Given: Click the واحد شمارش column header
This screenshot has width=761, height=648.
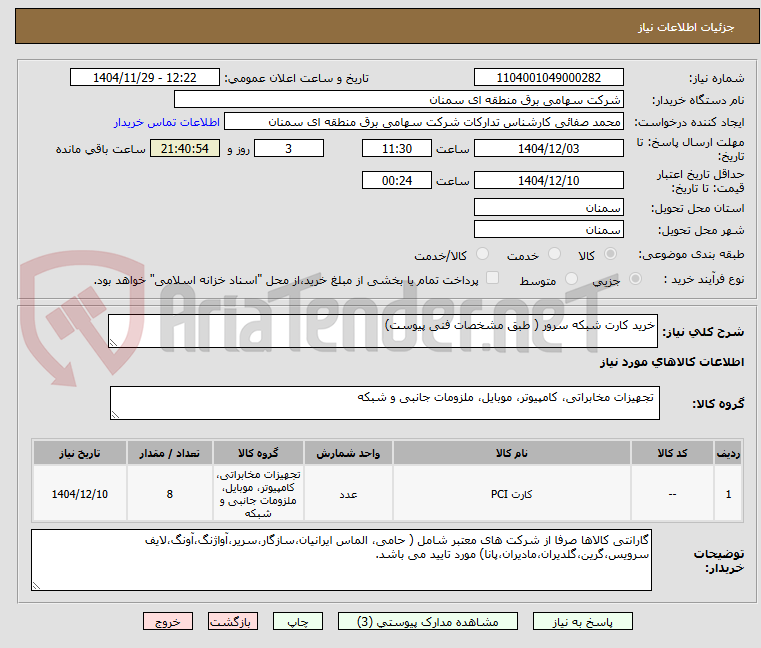Looking at the screenshot, I should (x=348, y=453).
